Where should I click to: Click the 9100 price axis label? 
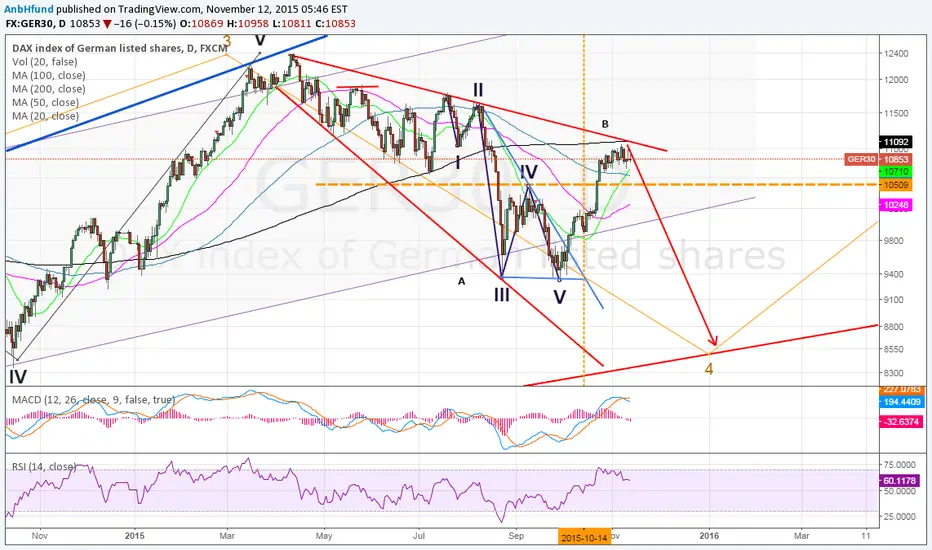click(896, 300)
